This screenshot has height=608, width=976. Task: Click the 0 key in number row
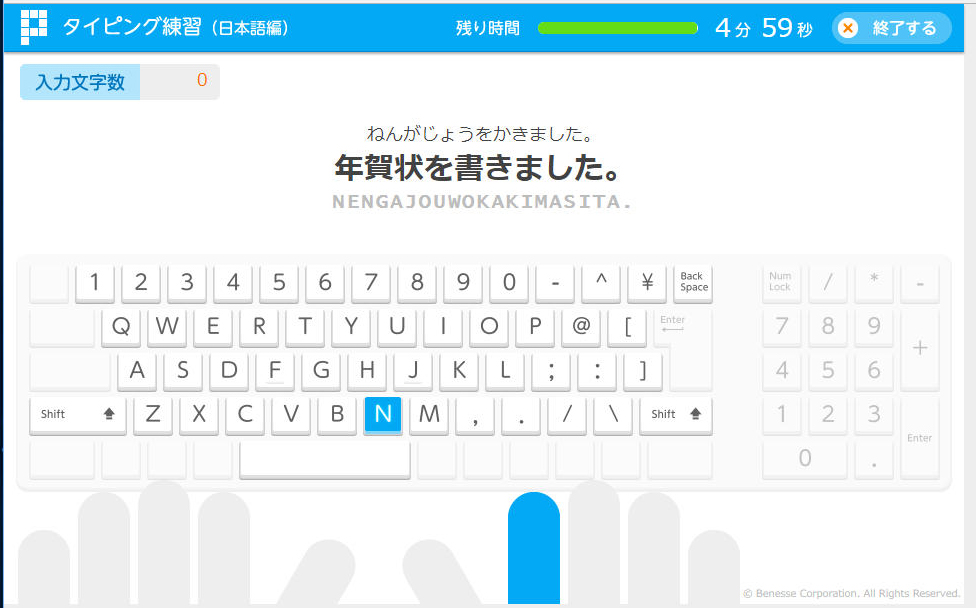point(509,283)
